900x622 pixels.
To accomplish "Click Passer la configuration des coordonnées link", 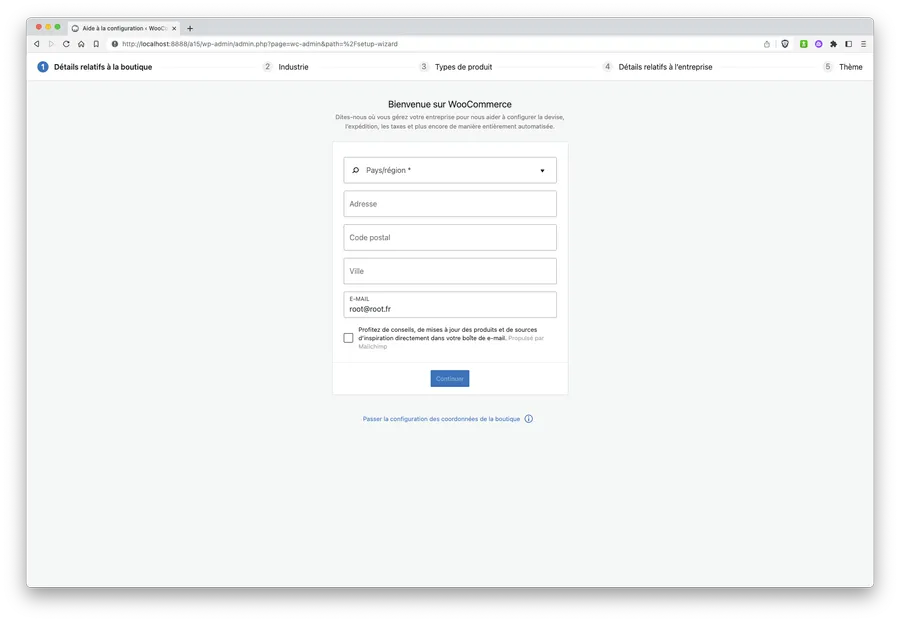I will click(x=441, y=419).
